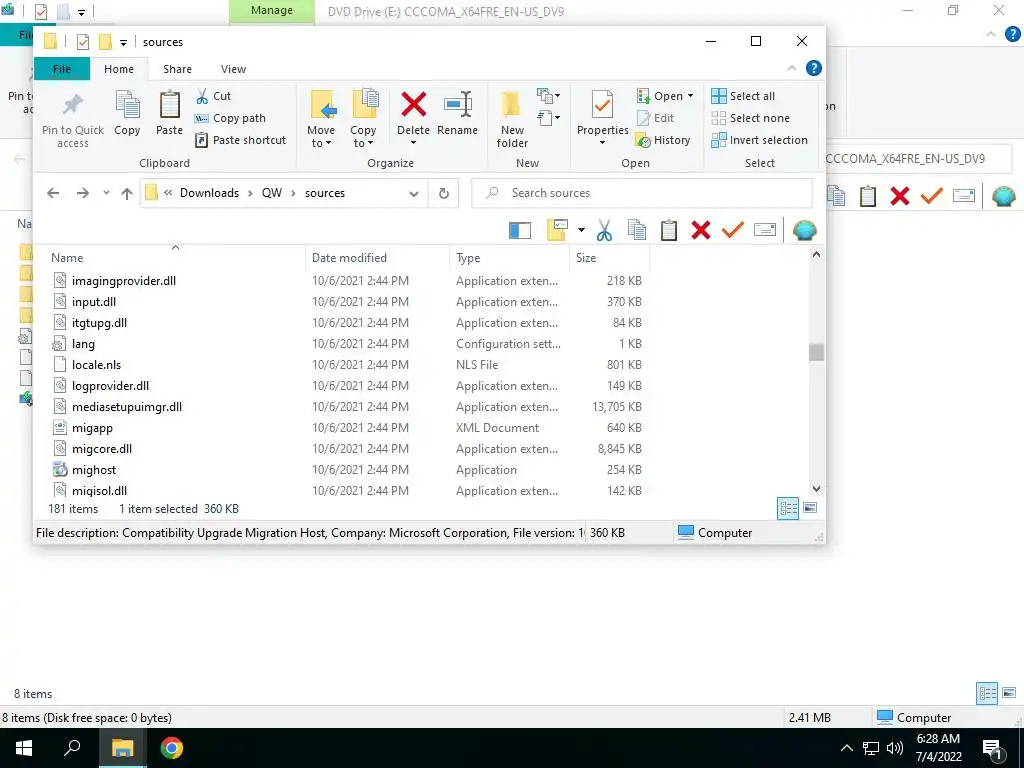Open recent locations dropdown arrow
The image size is (1024, 768).
click(x=106, y=193)
